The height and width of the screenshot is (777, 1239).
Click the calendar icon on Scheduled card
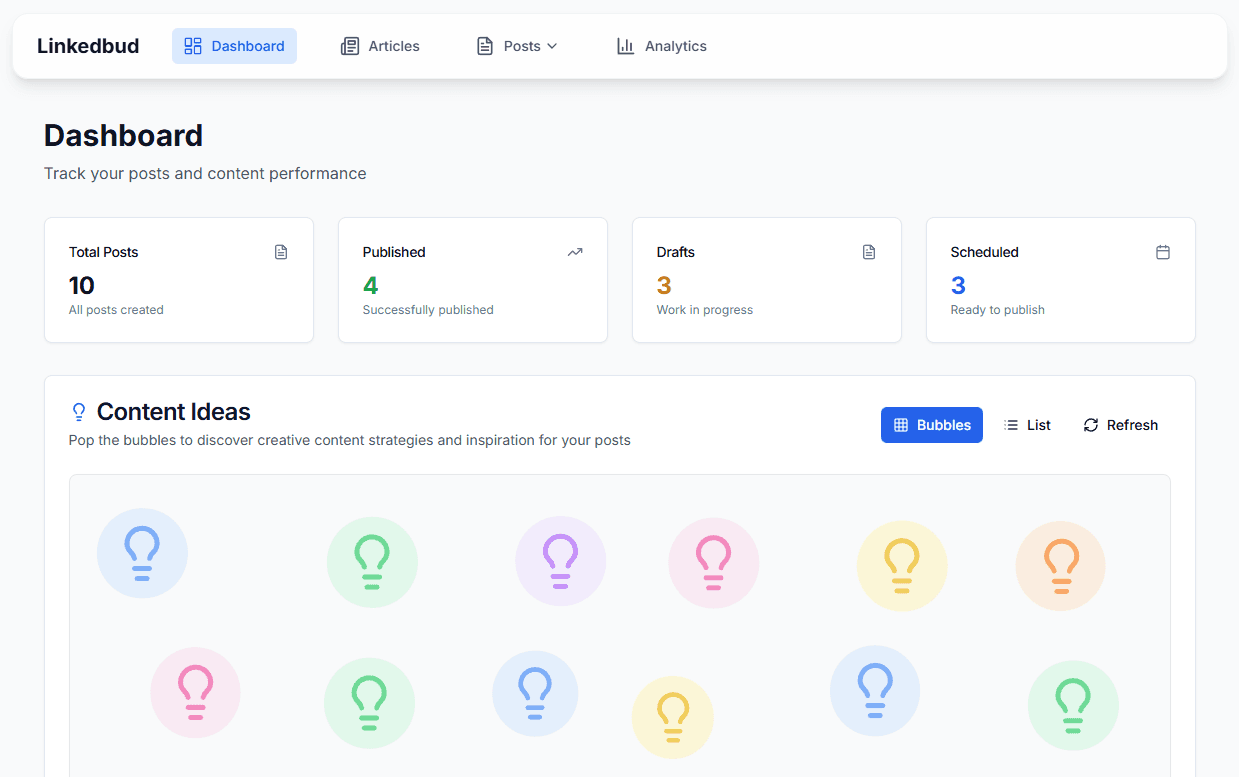(x=1163, y=252)
